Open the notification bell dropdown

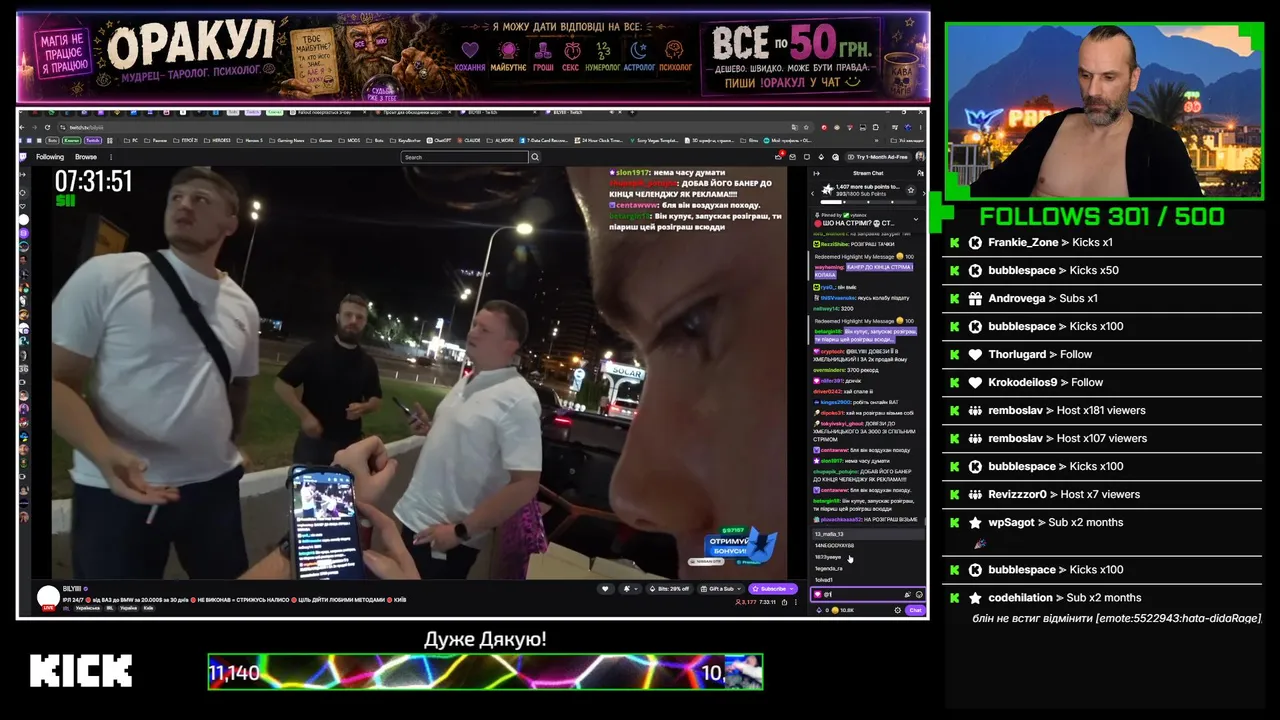tap(630, 589)
